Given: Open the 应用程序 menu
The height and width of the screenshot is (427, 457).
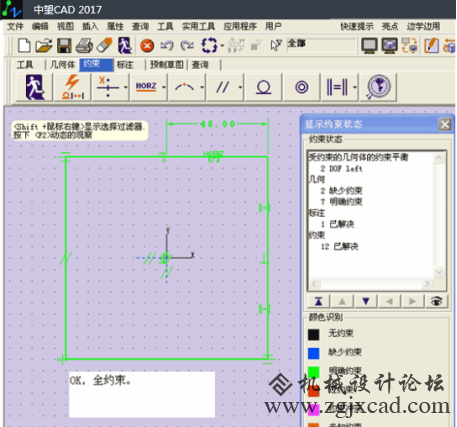Looking at the screenshot, I should tap(240, 26).
